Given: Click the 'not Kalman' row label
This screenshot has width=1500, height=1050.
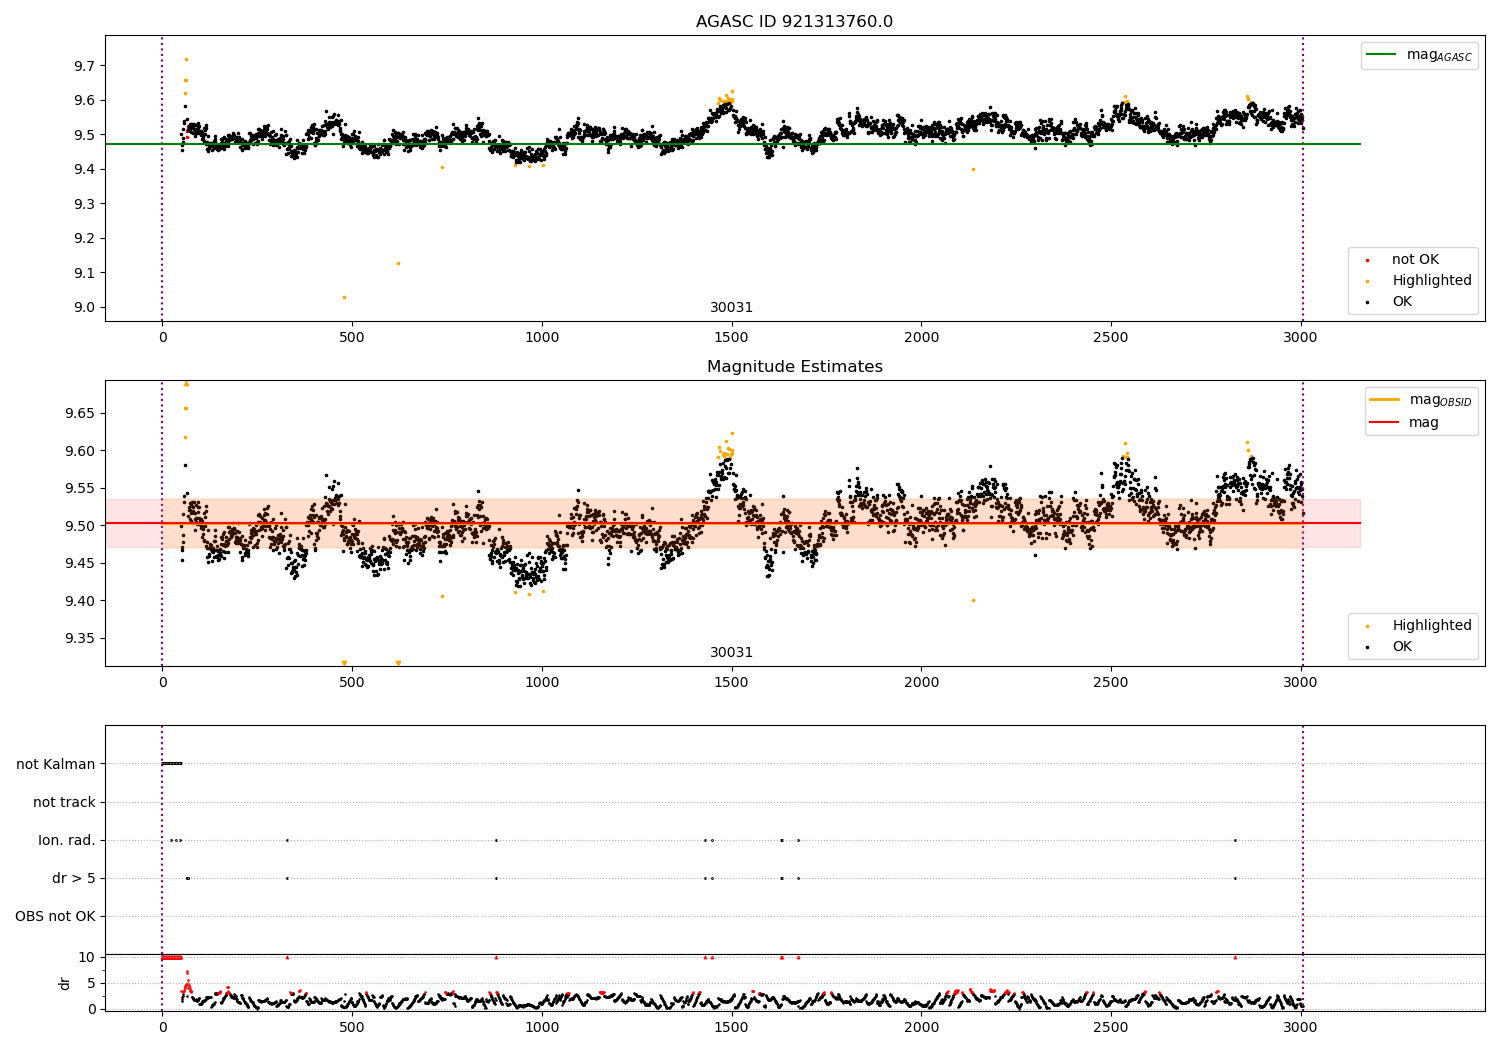Looking at the screenshot, I should pyautogui.click(x=56, y=764).
